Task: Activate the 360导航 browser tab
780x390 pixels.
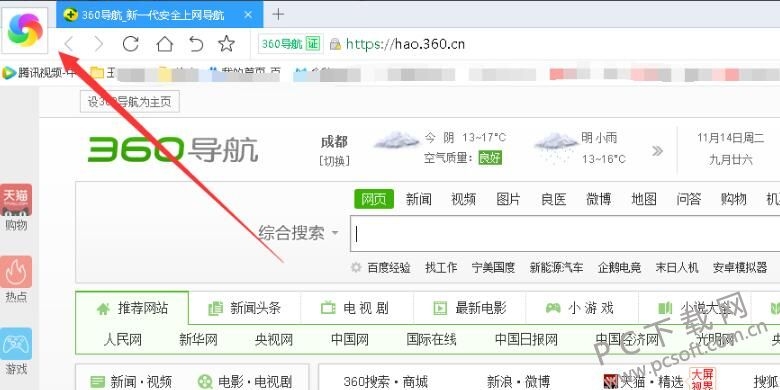Action: 160,14
